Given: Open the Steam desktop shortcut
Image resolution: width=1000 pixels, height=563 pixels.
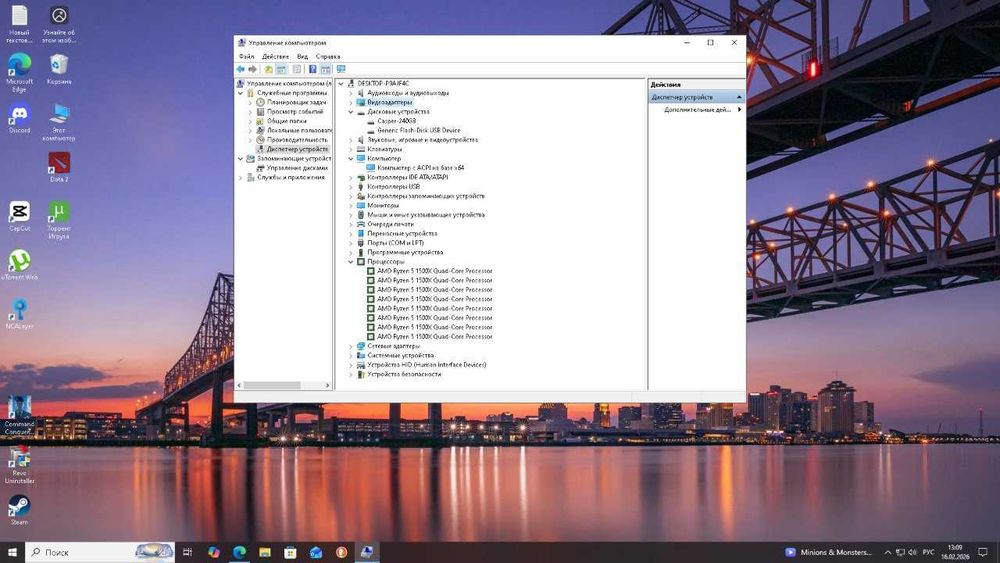Looking at the screenshot, I should (x=19, y=505).
